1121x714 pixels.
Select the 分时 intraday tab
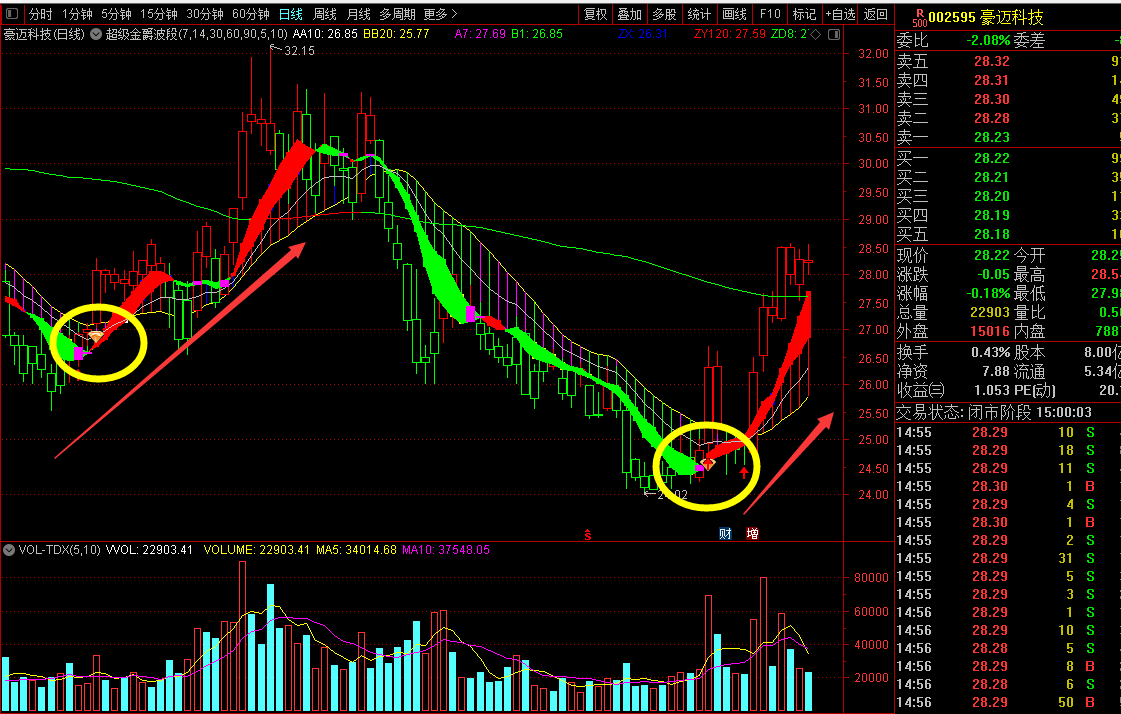(x=40, y=14)
